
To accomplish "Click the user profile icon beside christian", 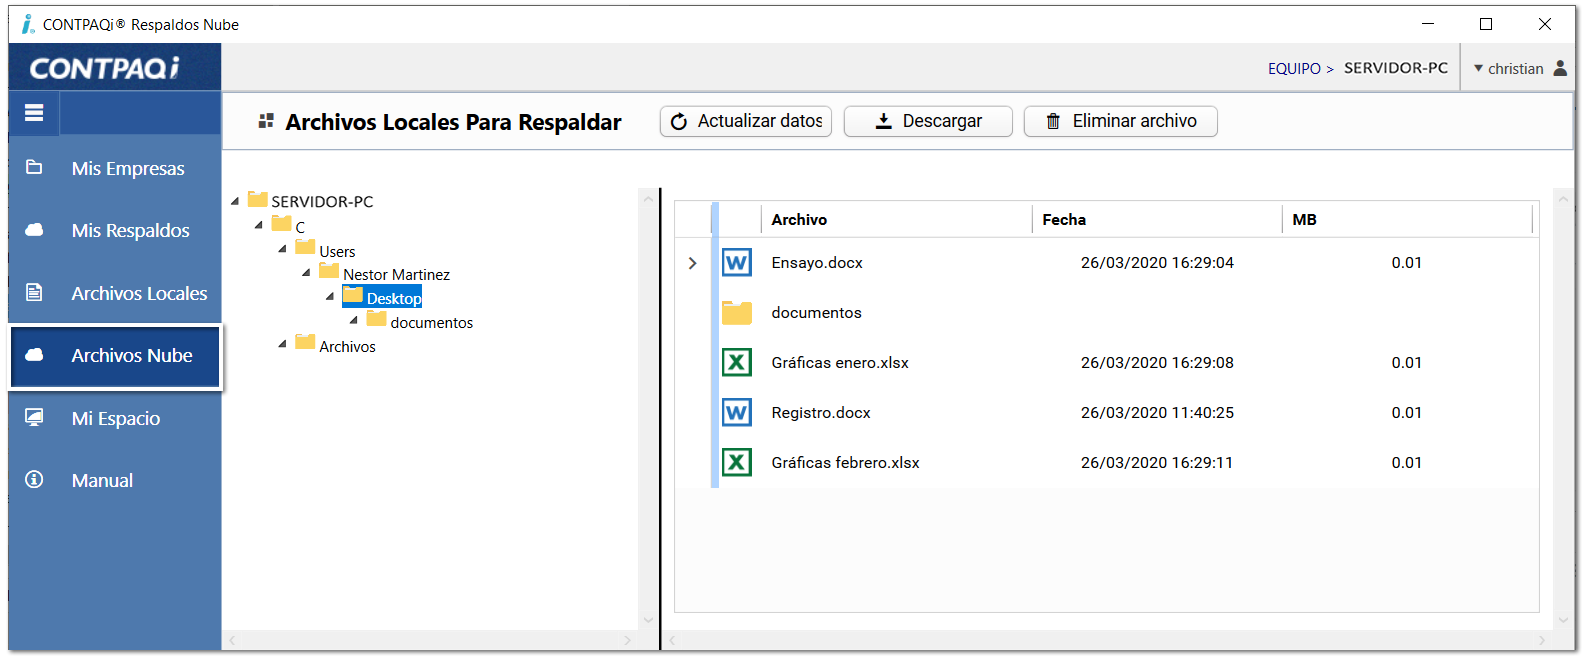I will point(1560,68).
